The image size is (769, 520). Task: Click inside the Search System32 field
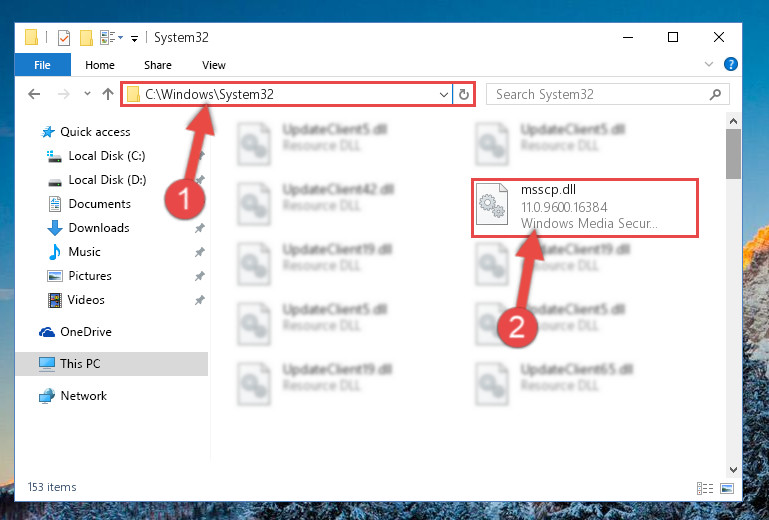(601, 94)
